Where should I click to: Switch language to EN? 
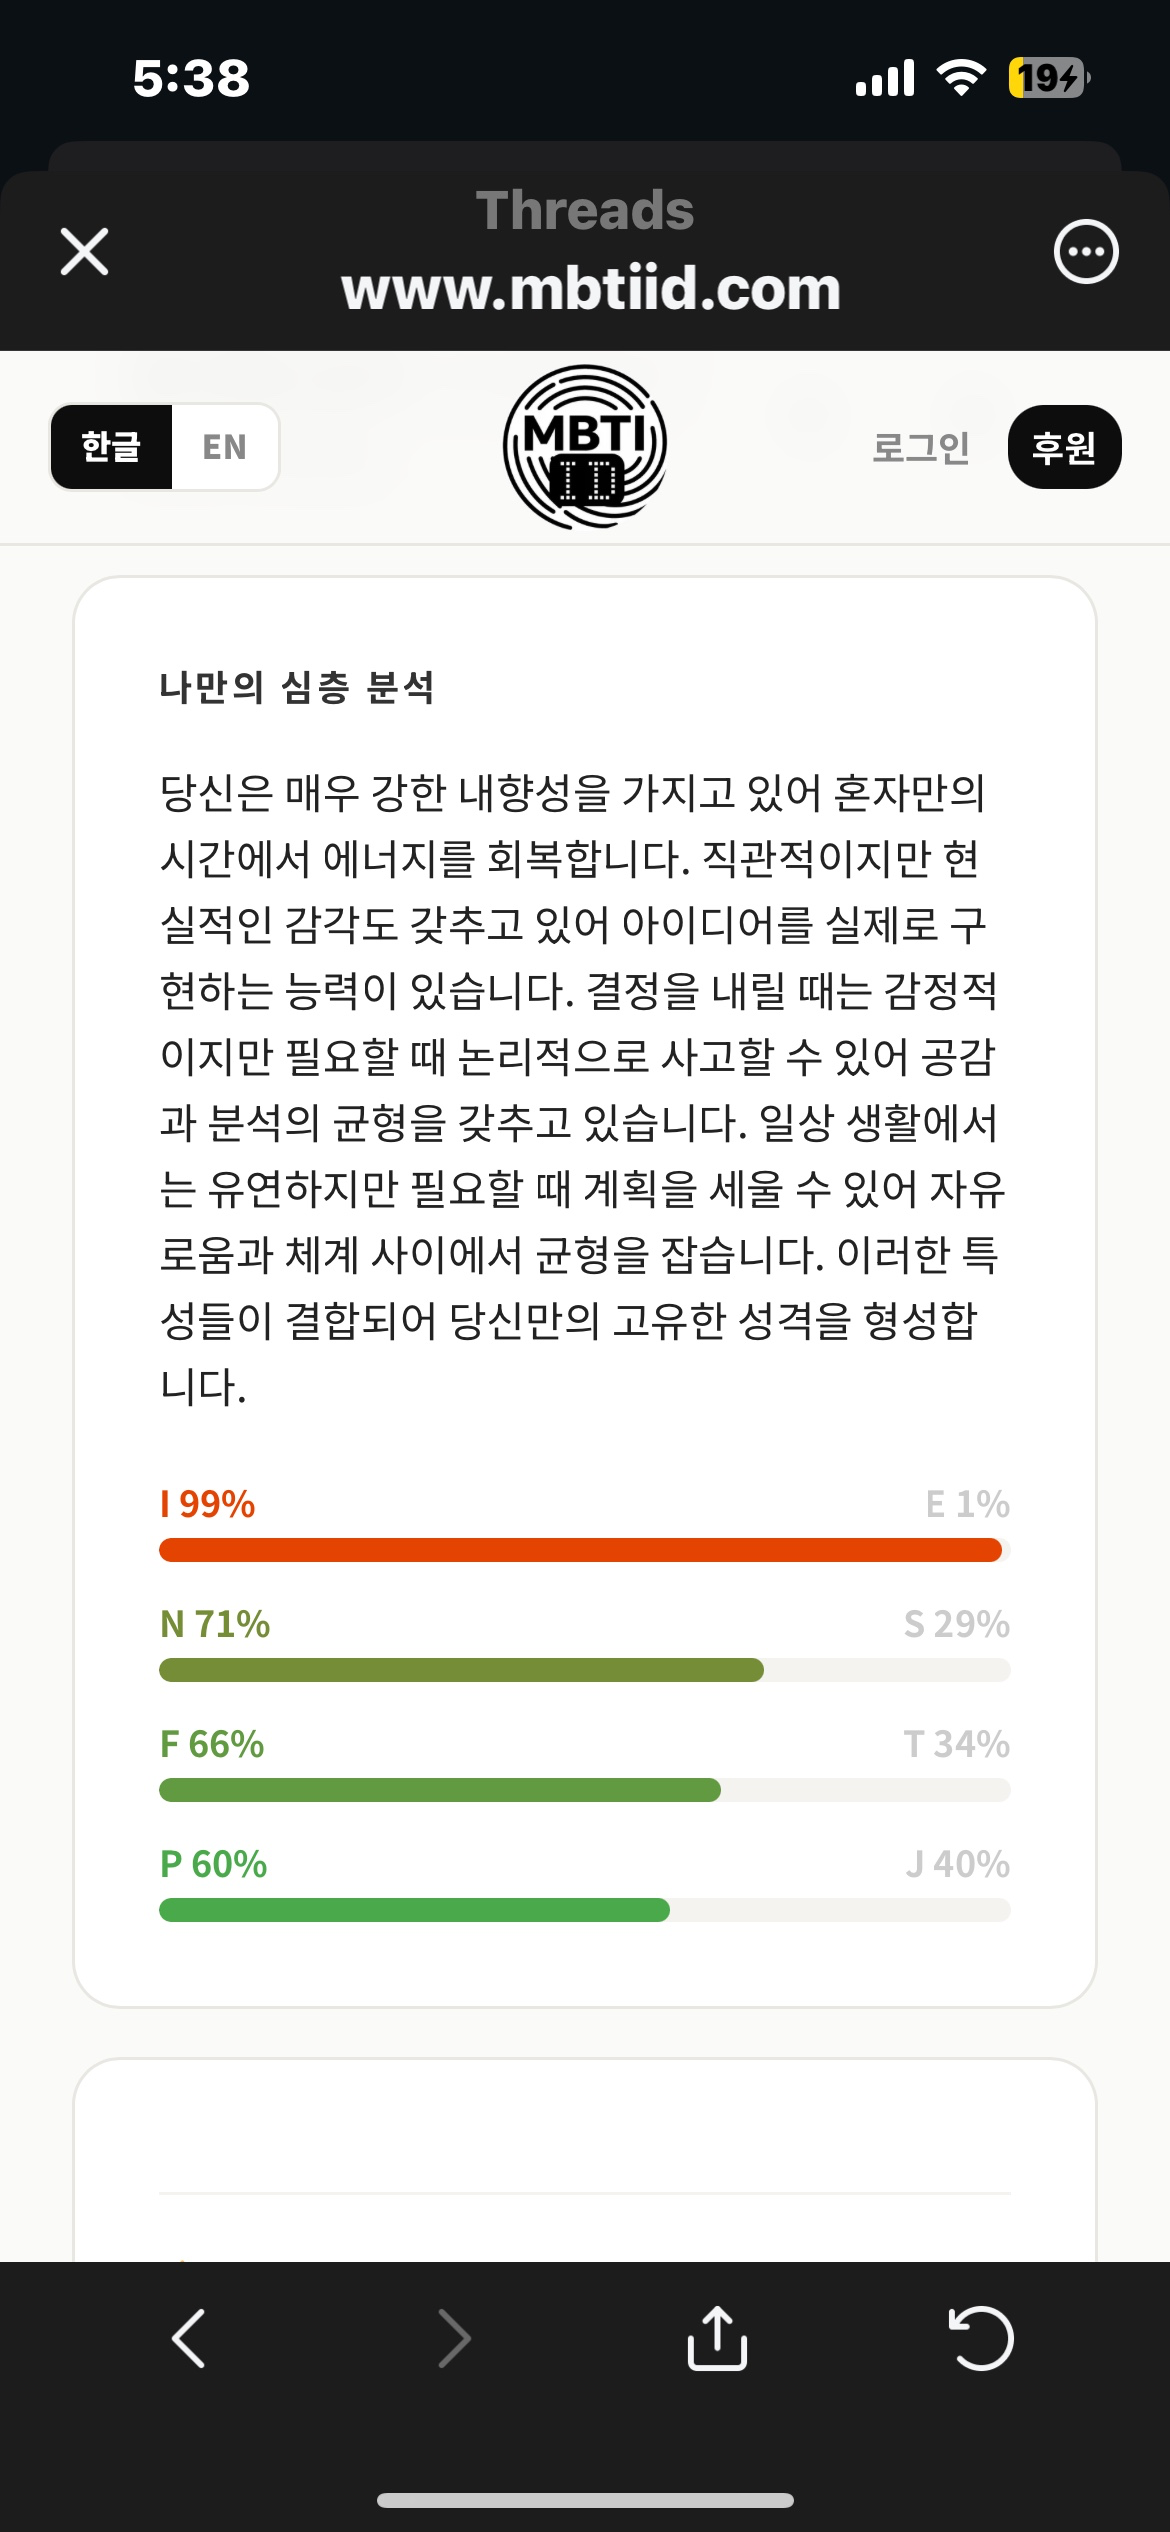point(224,447)
